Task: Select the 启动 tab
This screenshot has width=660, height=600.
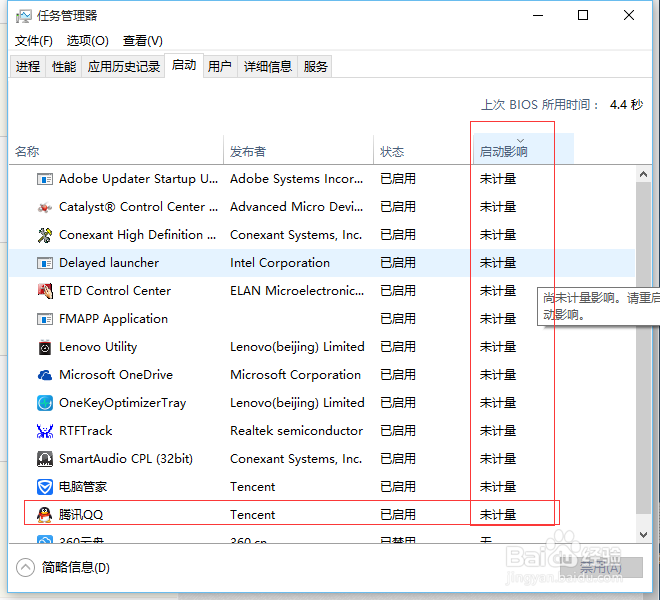Action: tap(184, 65)
